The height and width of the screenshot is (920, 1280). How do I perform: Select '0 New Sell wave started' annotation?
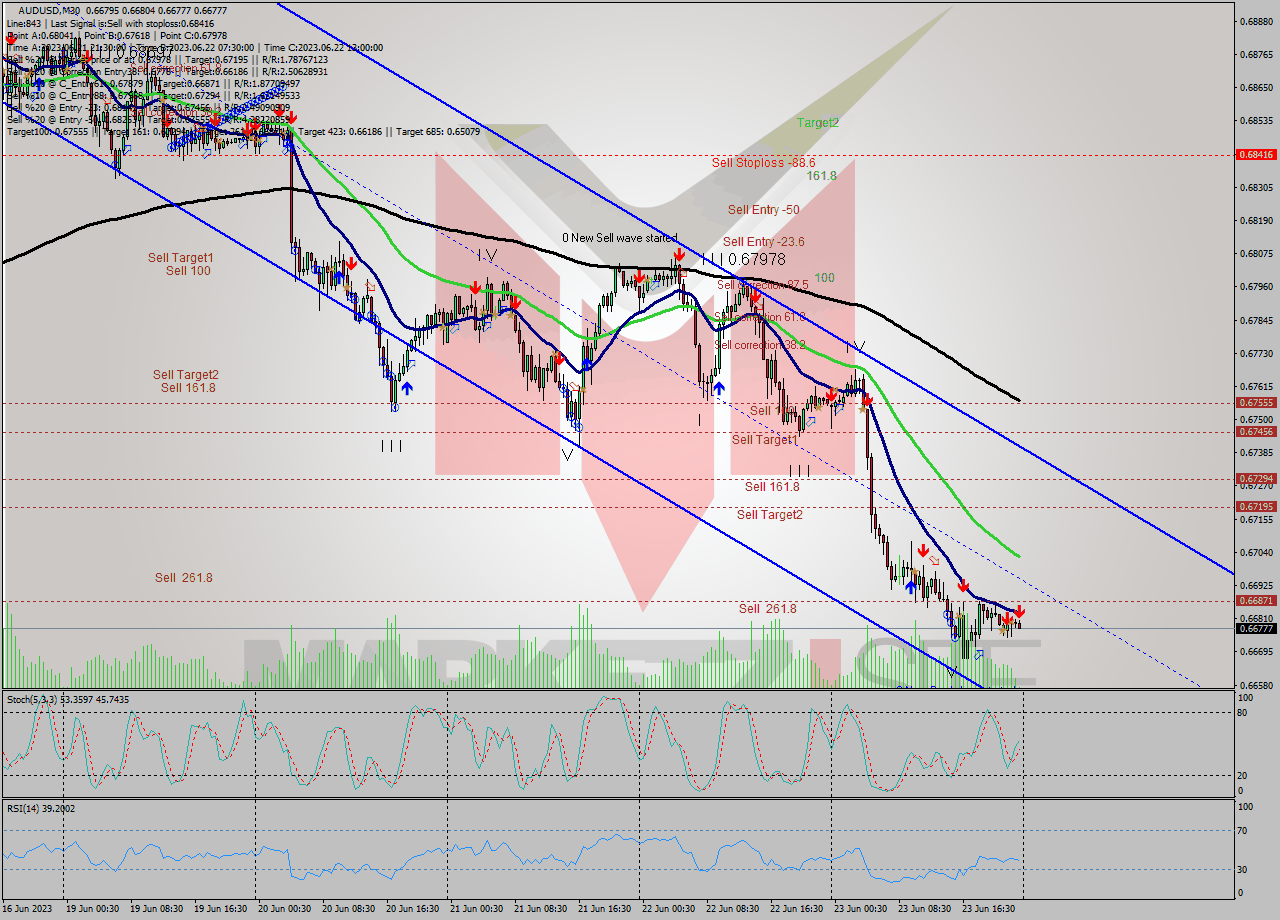click(x=619, y=238)
